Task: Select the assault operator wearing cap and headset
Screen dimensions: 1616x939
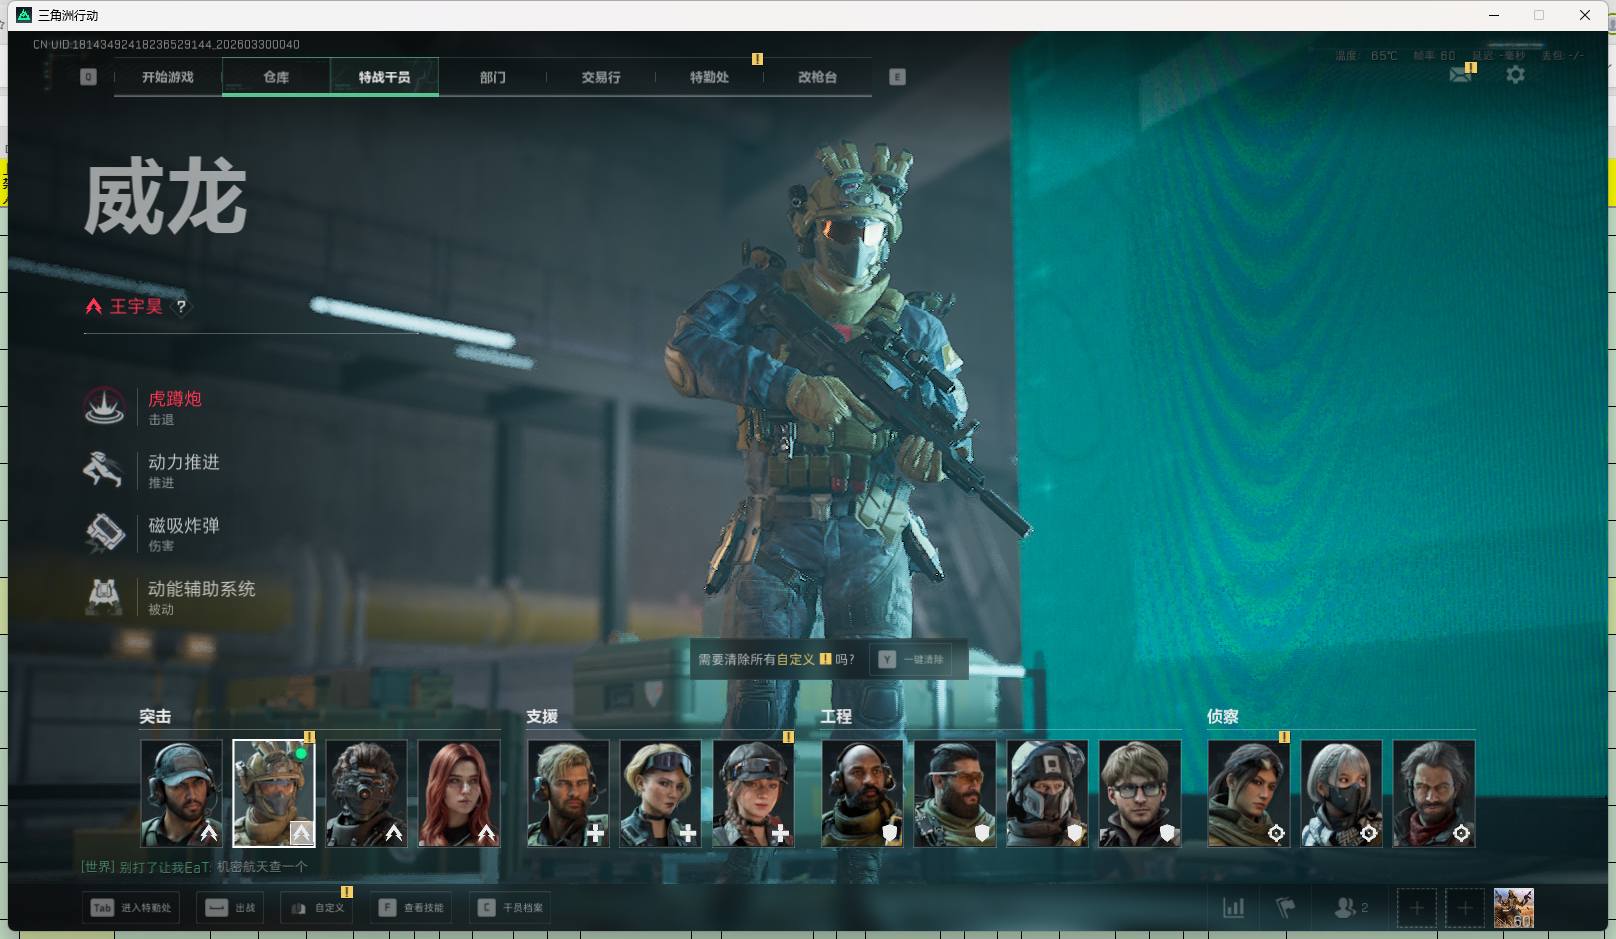Action: [x=181, y=793]
